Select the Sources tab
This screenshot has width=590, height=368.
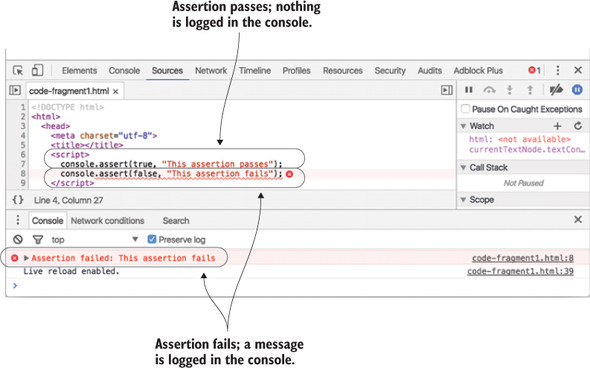point(167,70)
